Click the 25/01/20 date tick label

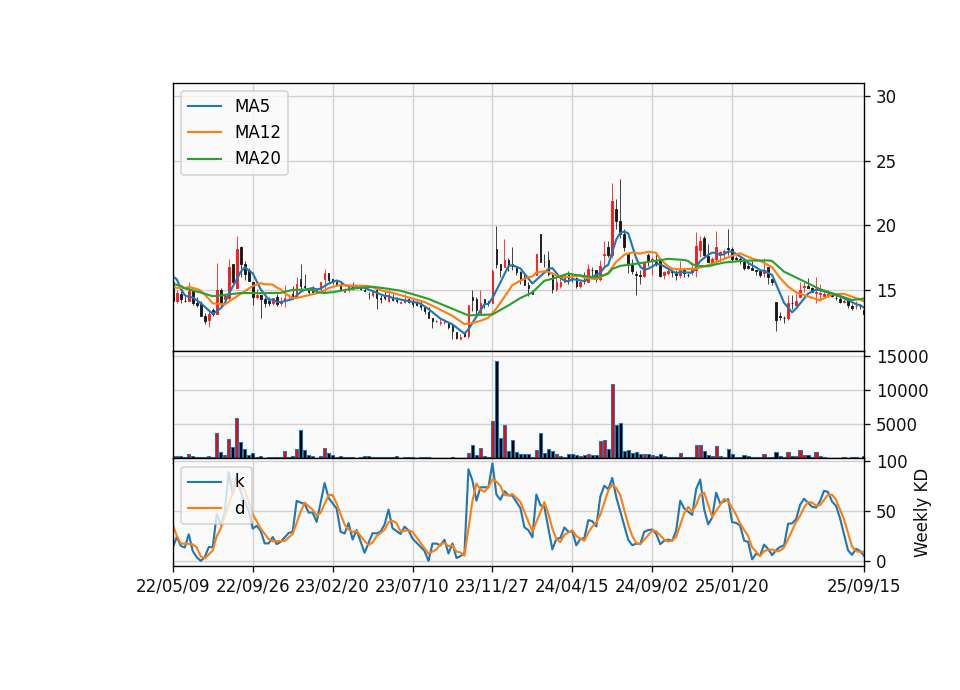732,586
